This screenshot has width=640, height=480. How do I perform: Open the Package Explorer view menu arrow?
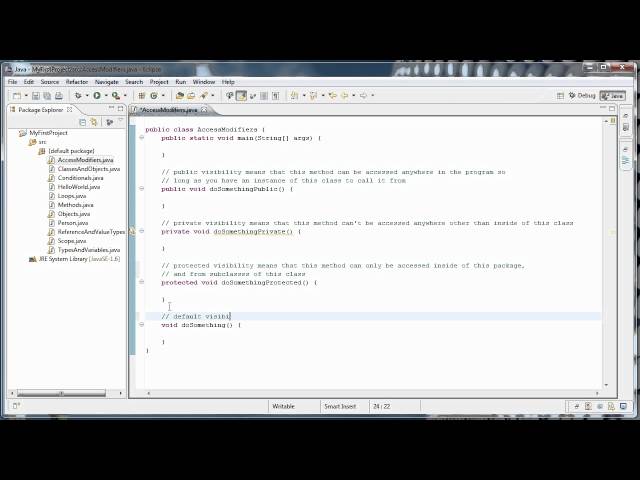(x=120, y=121)
